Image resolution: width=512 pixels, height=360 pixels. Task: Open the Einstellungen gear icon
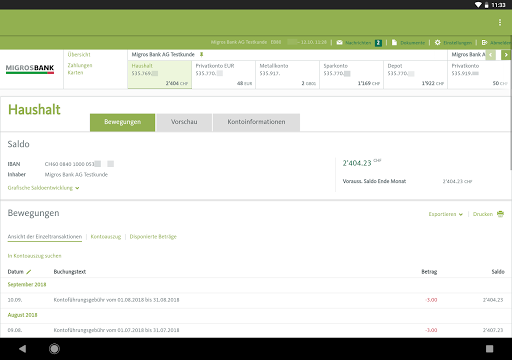click(x=438, y=43)
